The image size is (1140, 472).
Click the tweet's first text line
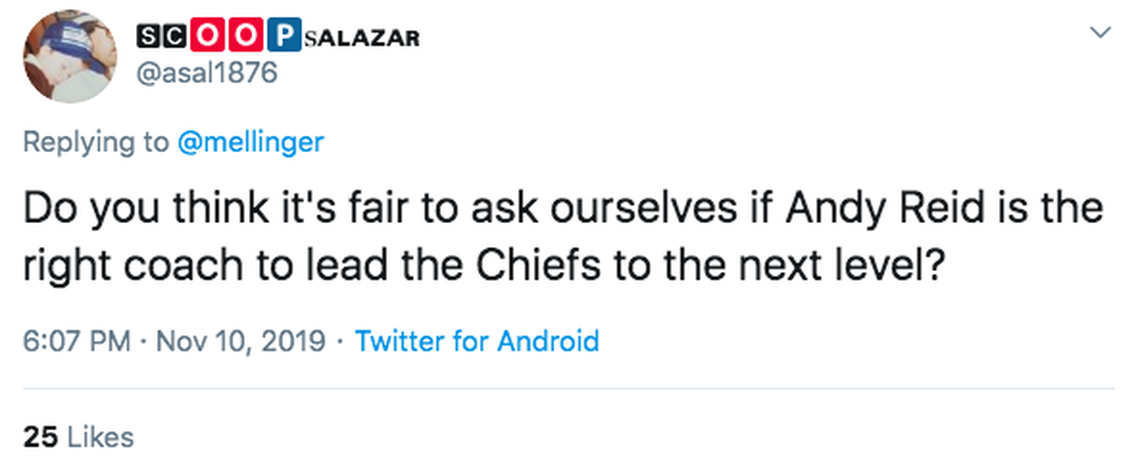560,209
